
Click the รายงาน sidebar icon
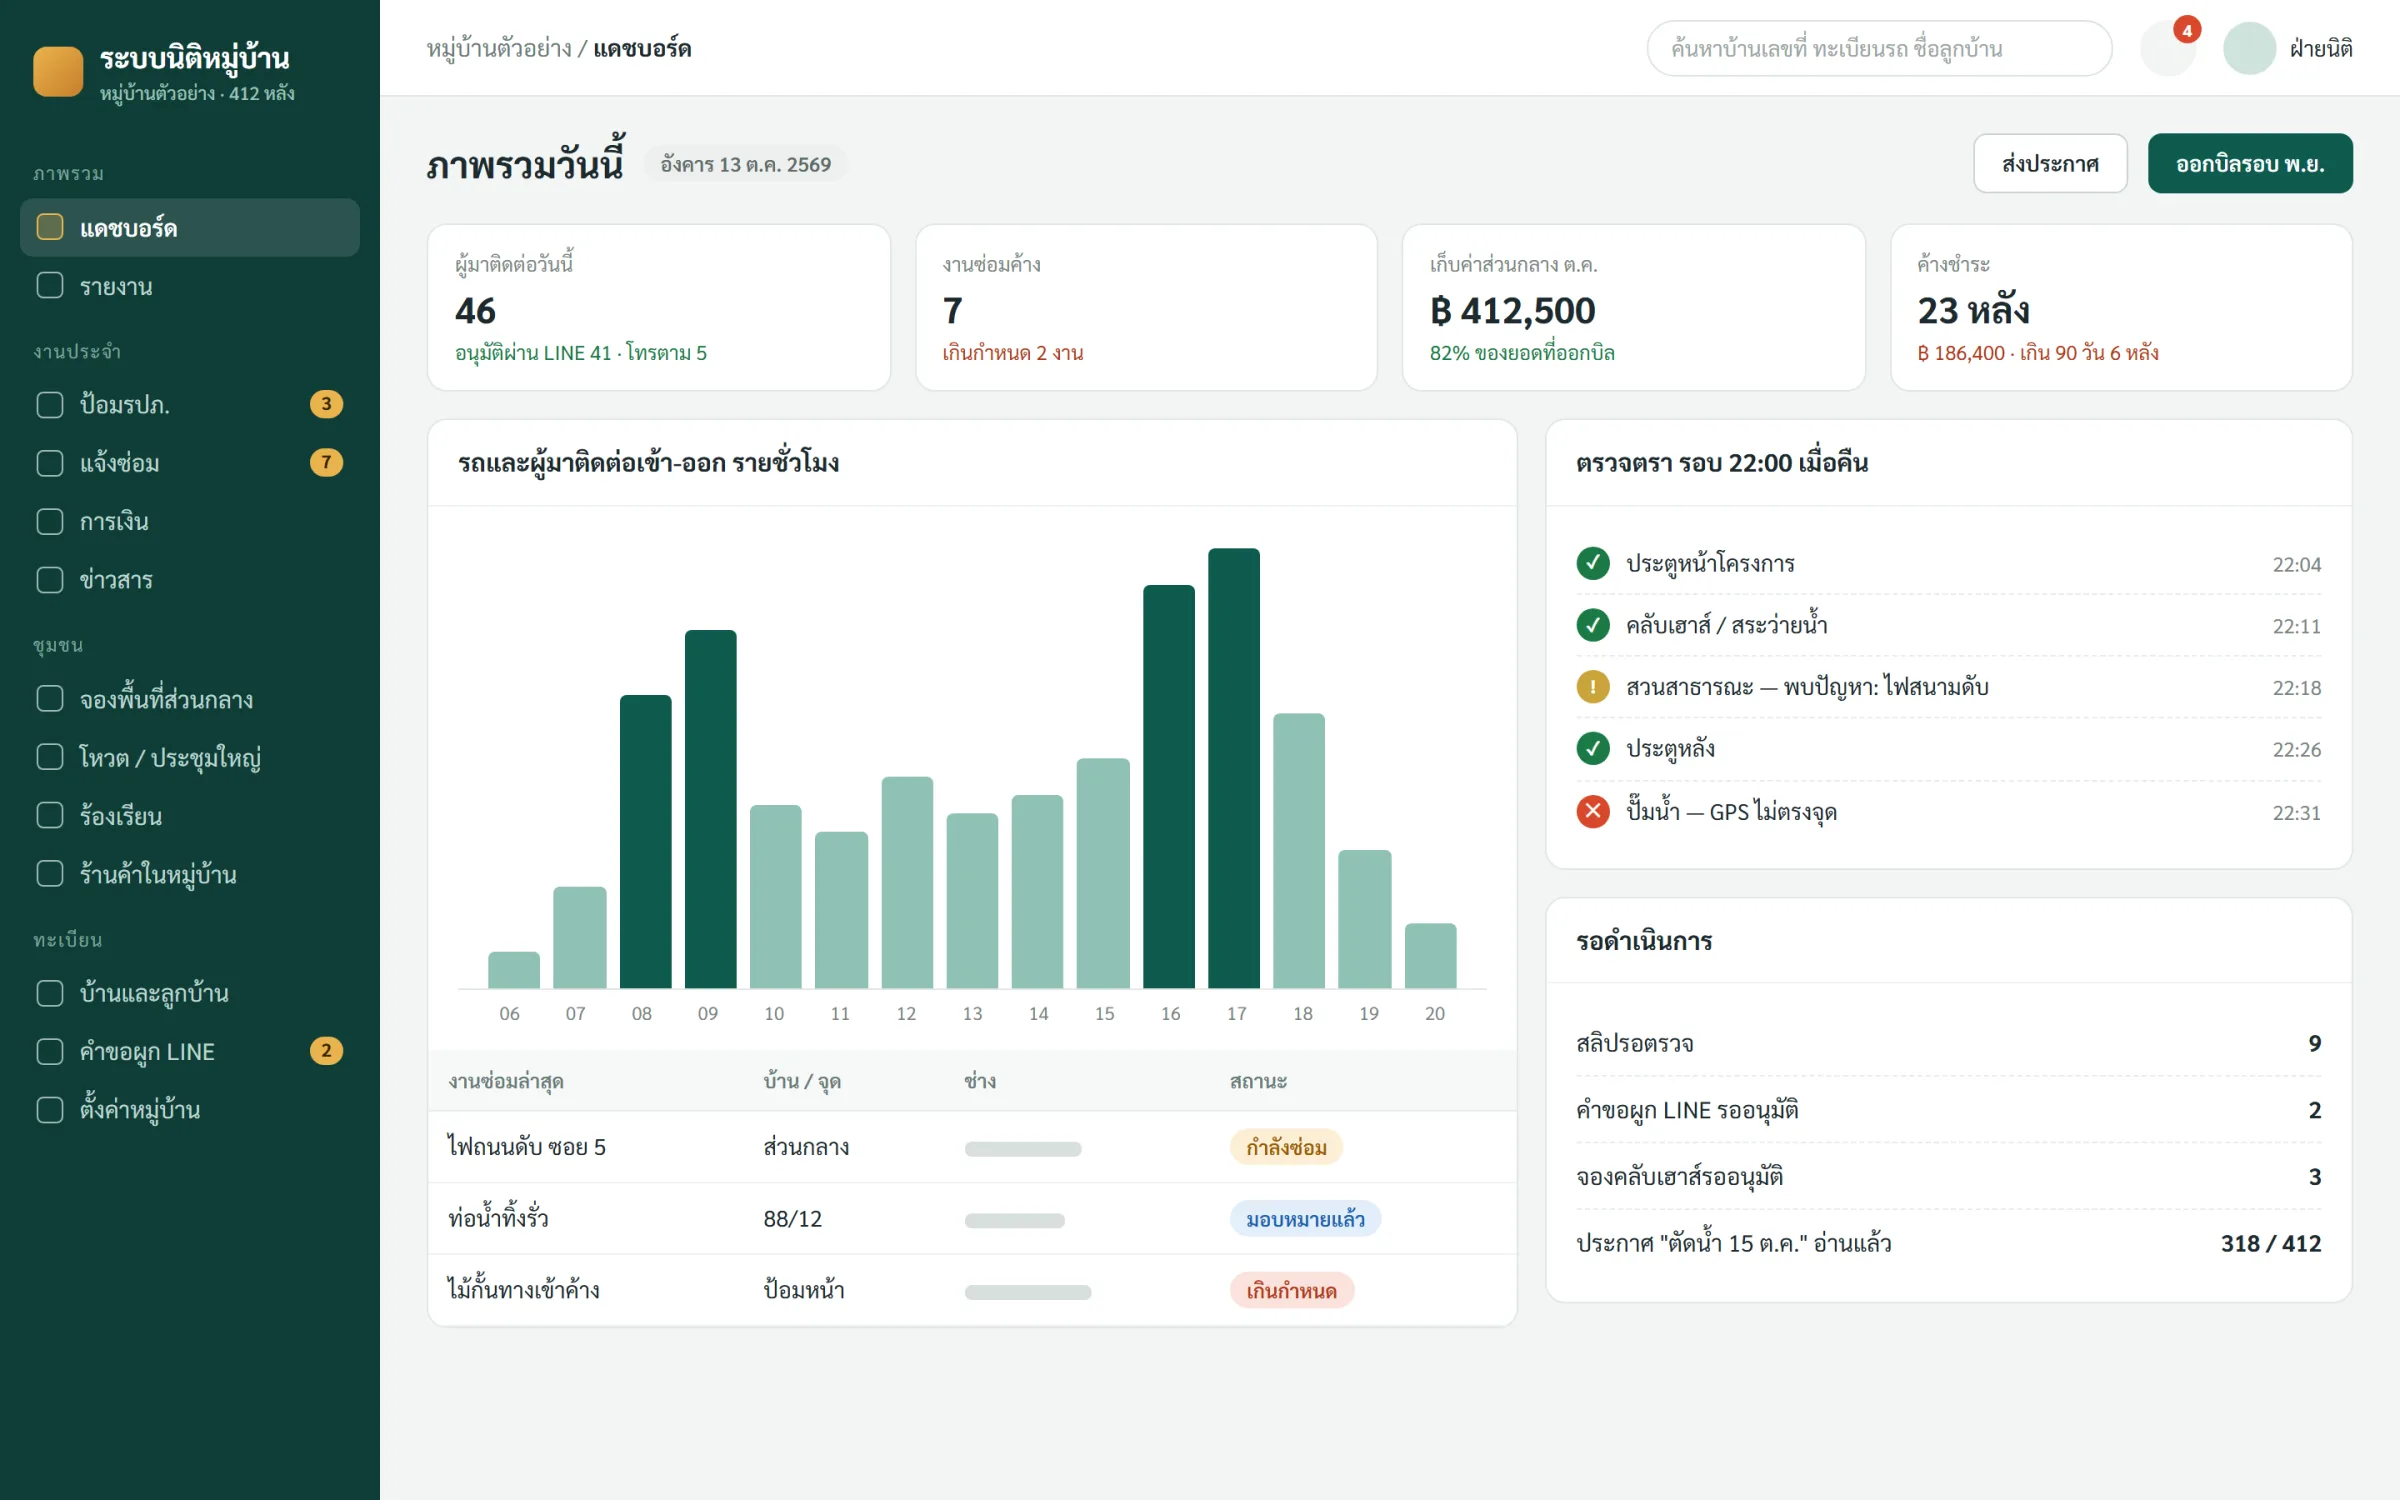pos(50,286)
